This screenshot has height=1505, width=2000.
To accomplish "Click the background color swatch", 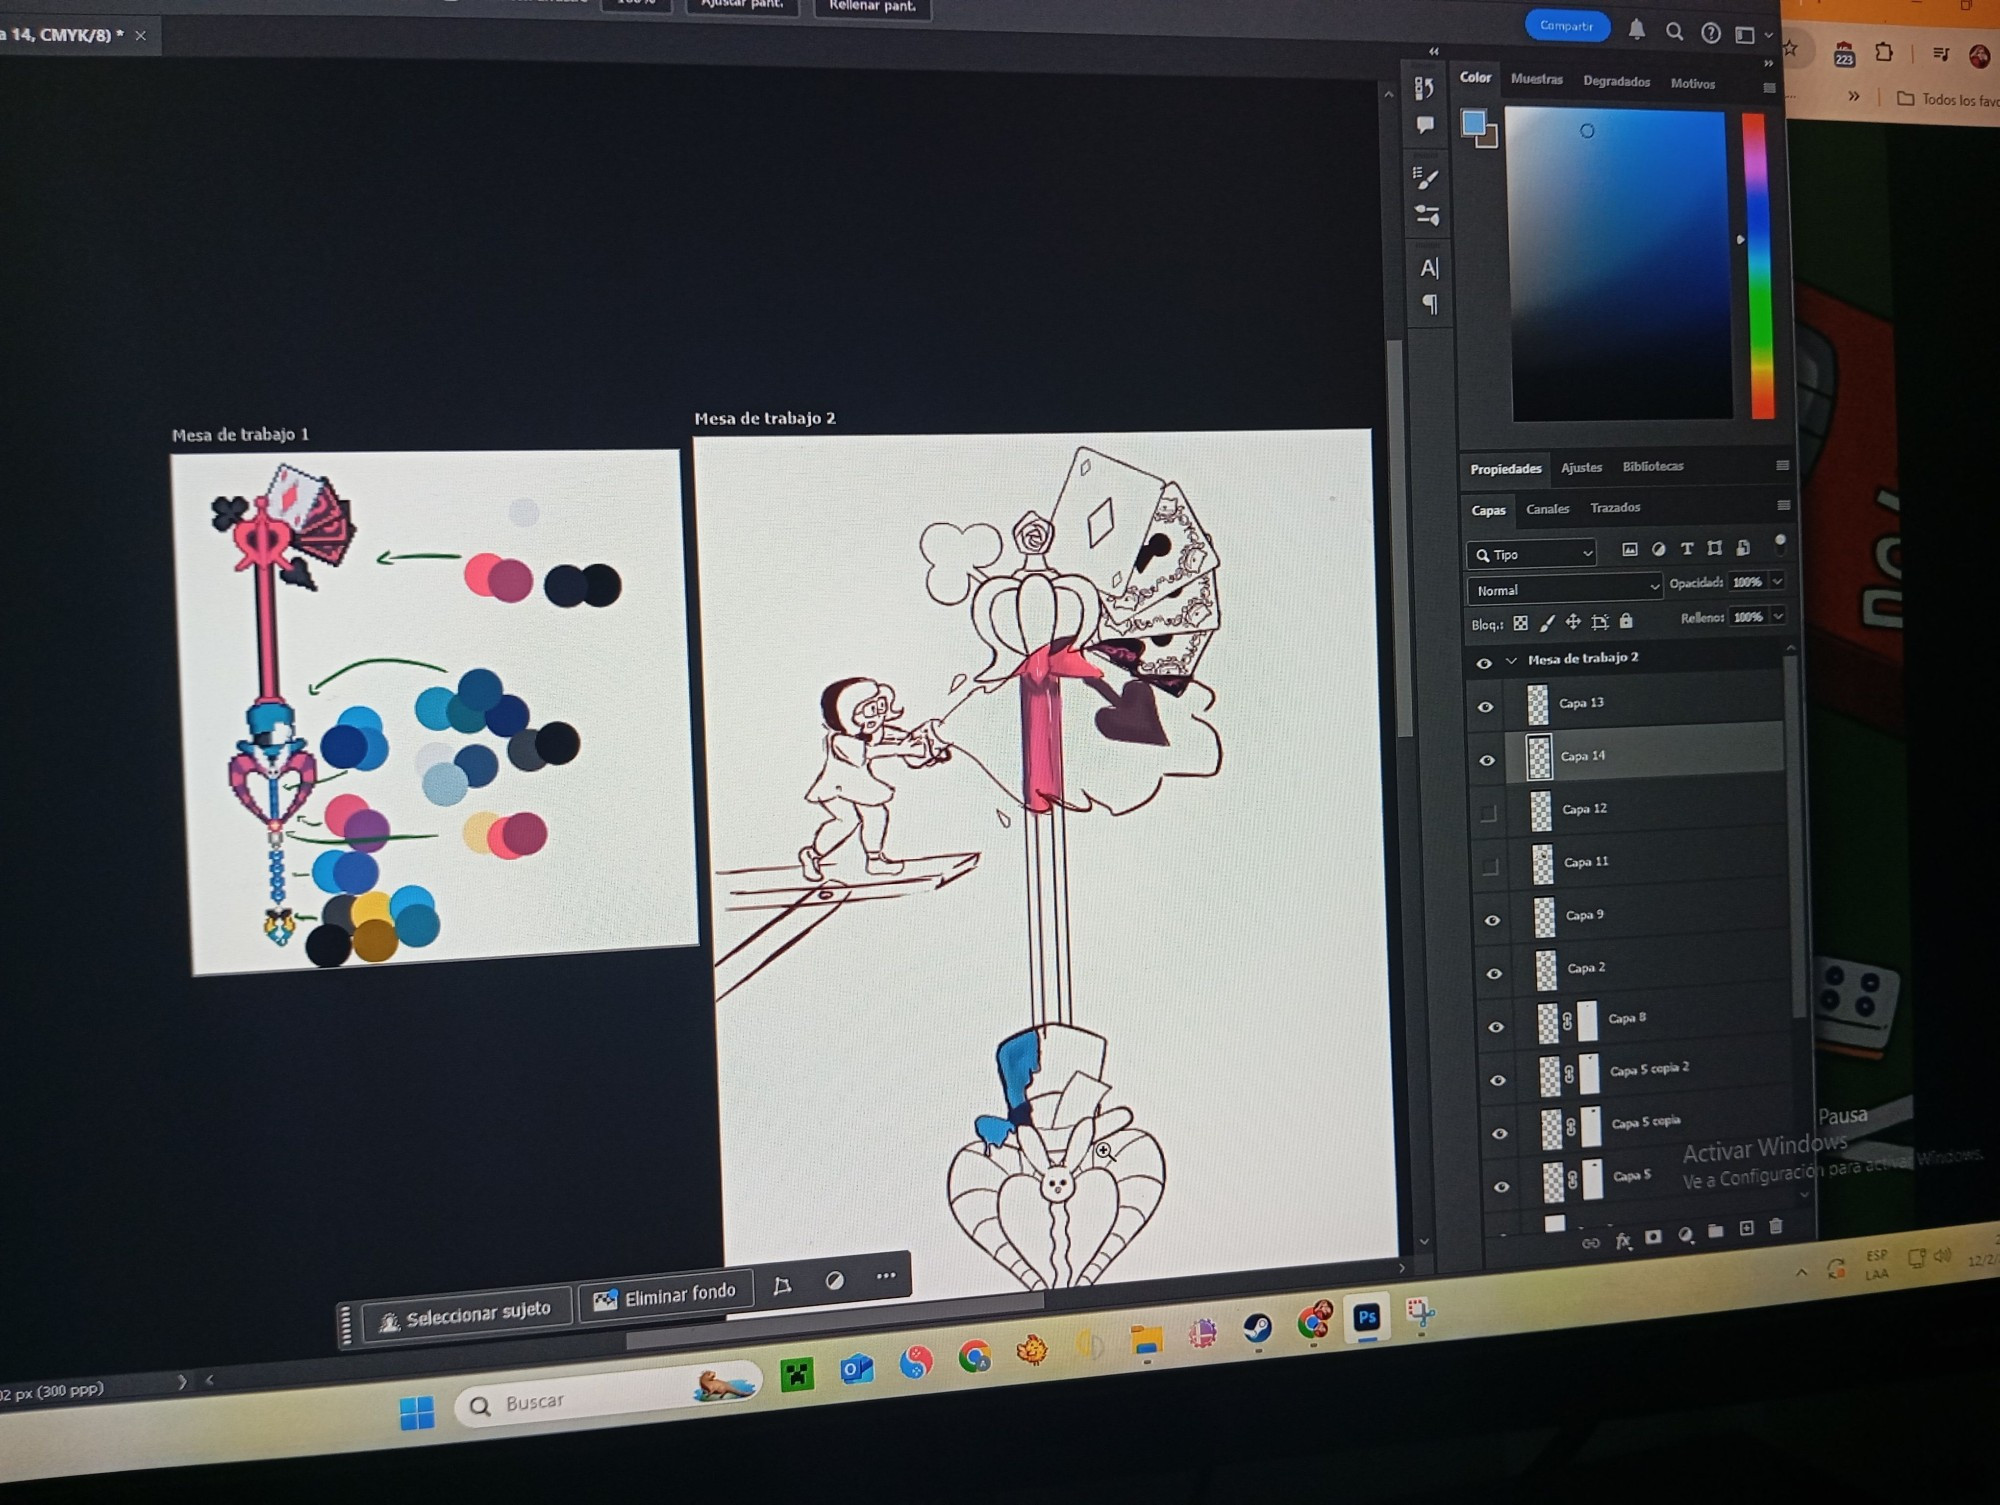I will pyautogui.click(x=1489, y=137).
